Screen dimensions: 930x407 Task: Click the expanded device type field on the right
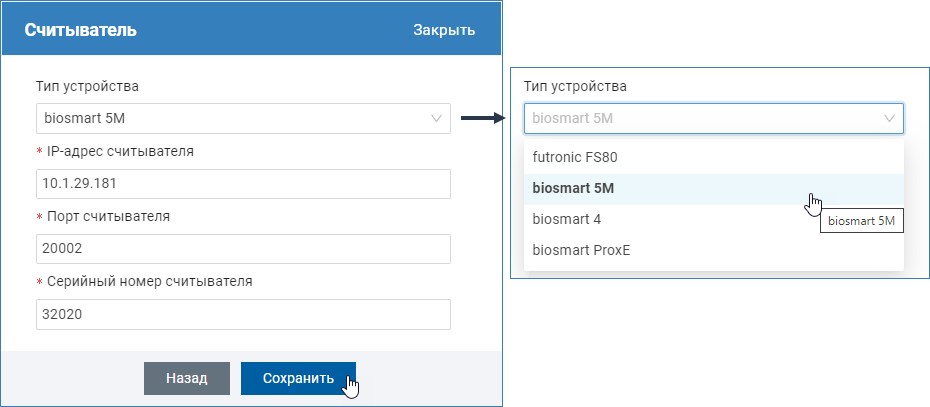pos(700,118)
